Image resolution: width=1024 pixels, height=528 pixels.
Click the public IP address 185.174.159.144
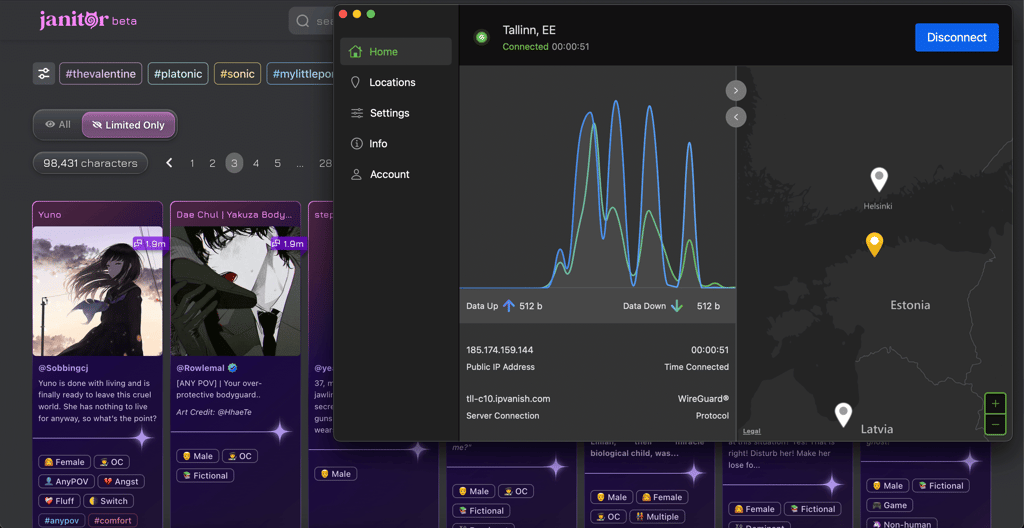[500, 350]
